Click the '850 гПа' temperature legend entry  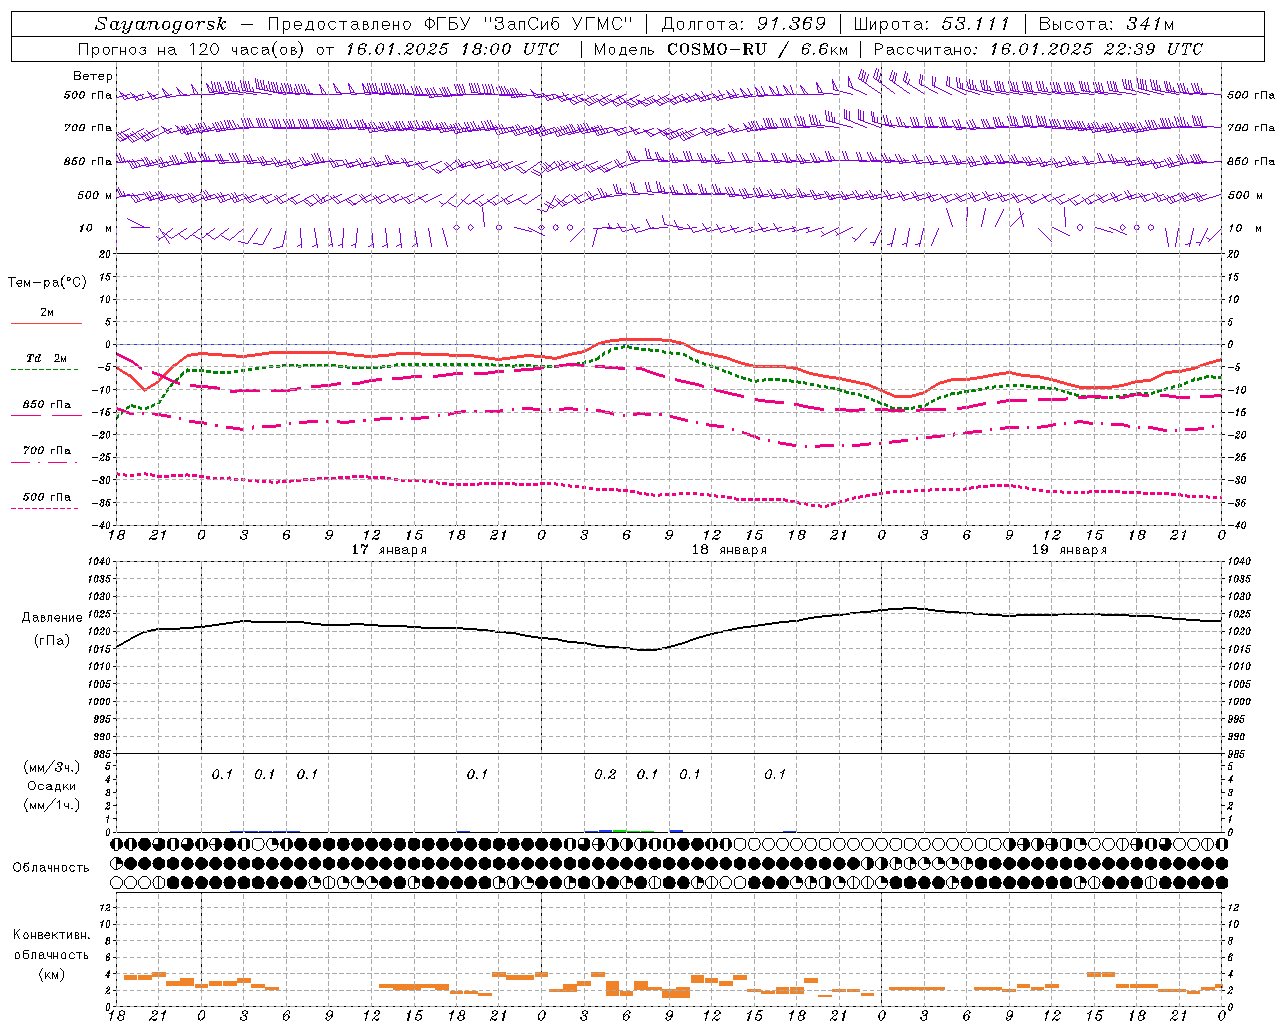point(47,405)
